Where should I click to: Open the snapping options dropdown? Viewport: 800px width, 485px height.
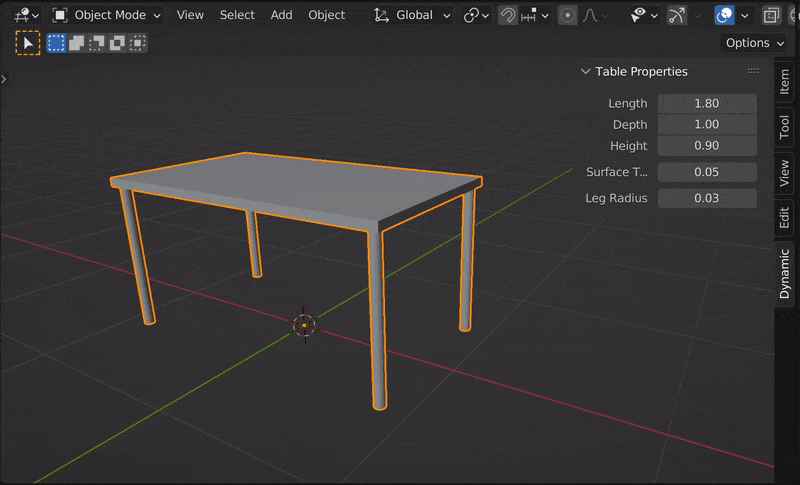click(535, 15)
